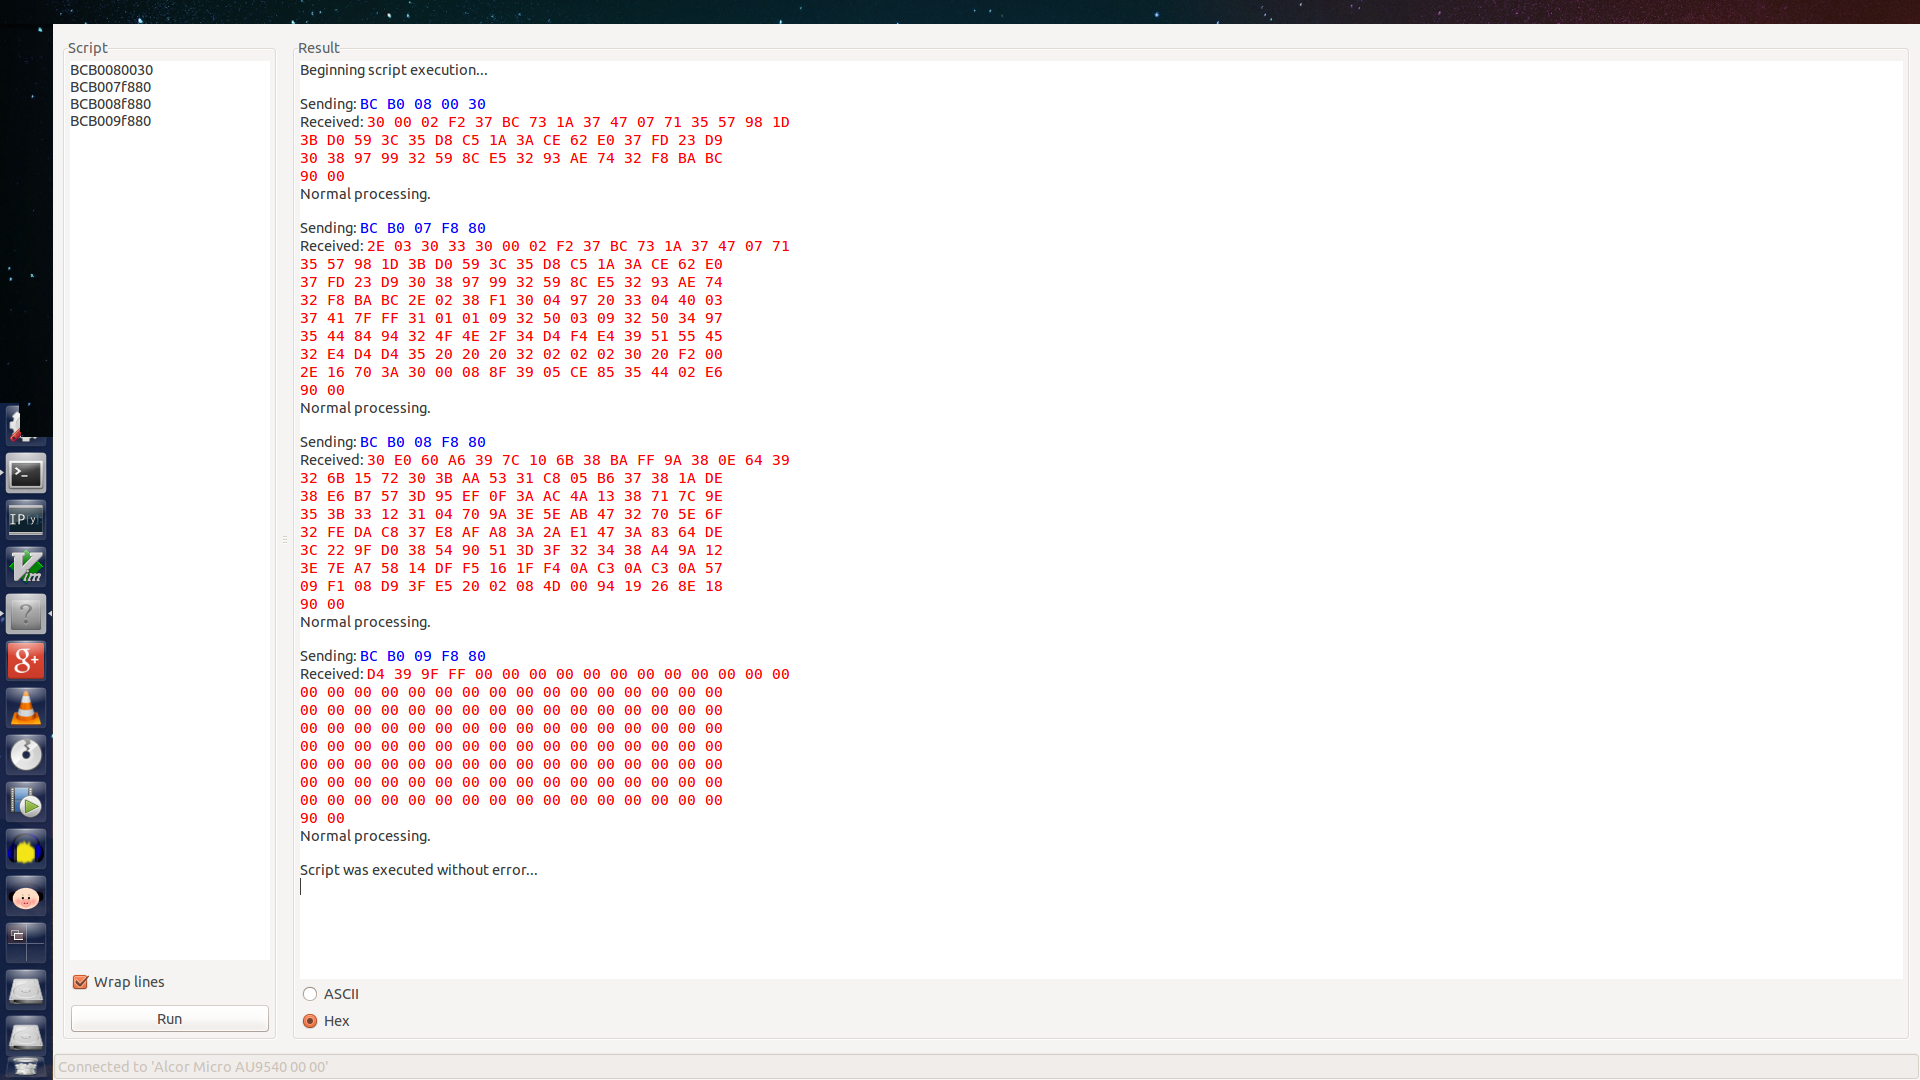Launch the yellow headphones audio app
The width and height of the screenshot is (1920, 1080).
click(26, 850)
